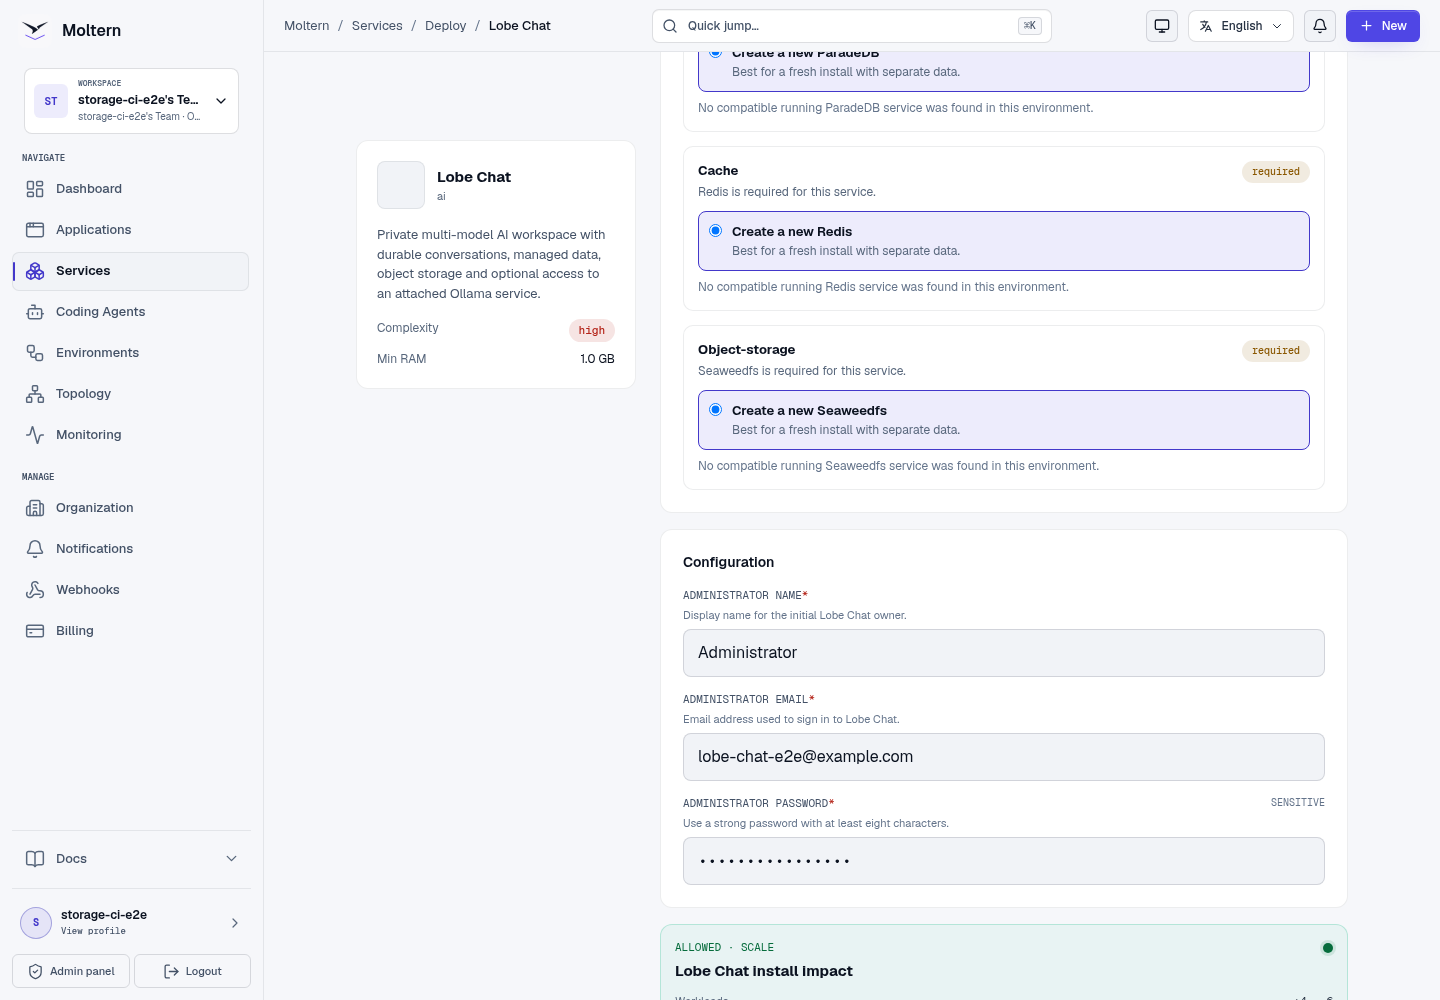Click the New button
The height and width of the screenshot is (1000, 1440).
tap(1383, 26)
